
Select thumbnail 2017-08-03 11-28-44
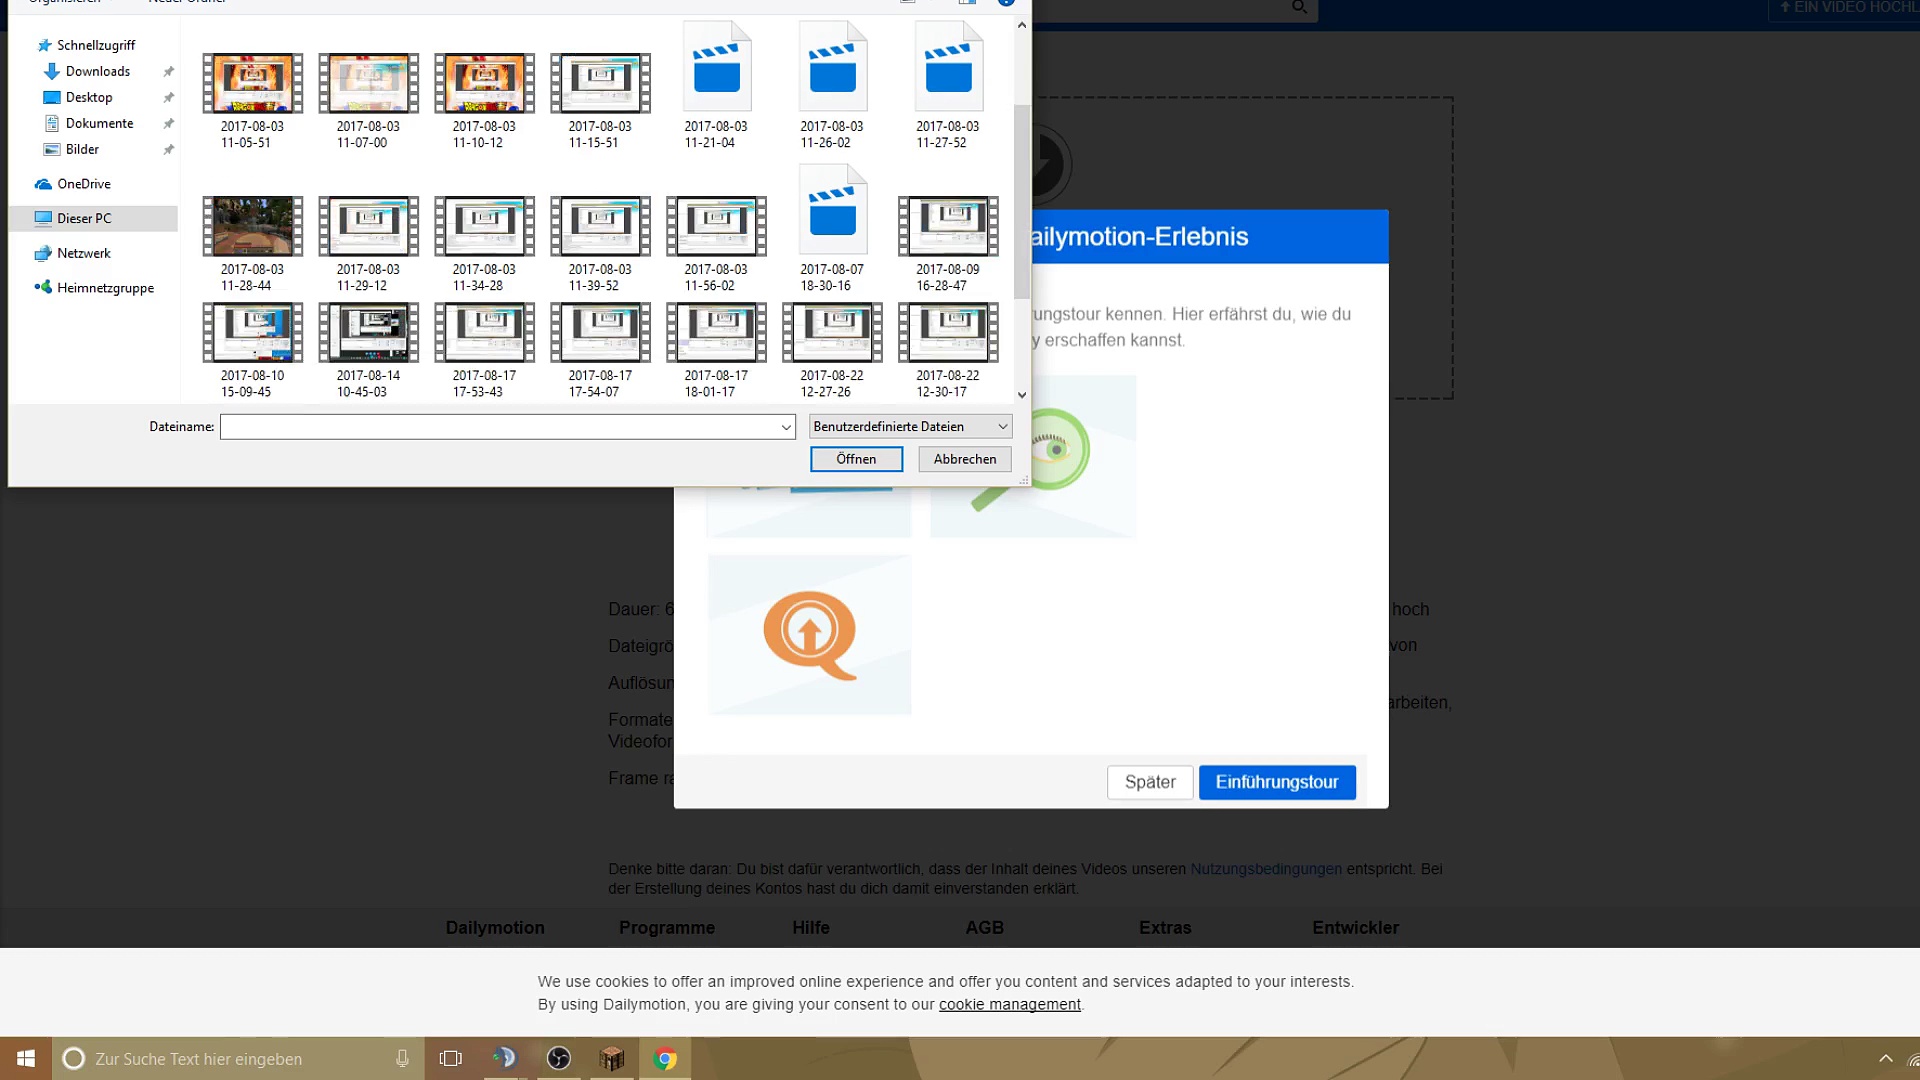pyautogui.click(x=252, y=228)
